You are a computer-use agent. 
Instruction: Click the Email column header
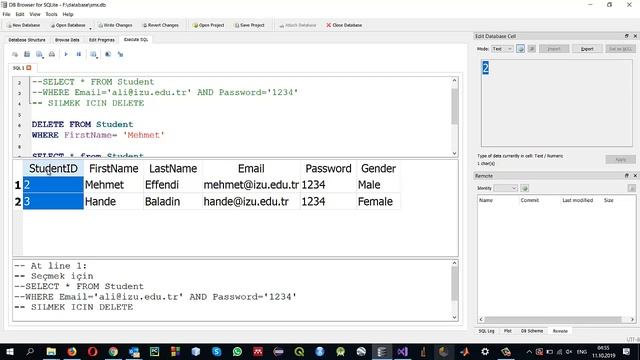(251, 169)
